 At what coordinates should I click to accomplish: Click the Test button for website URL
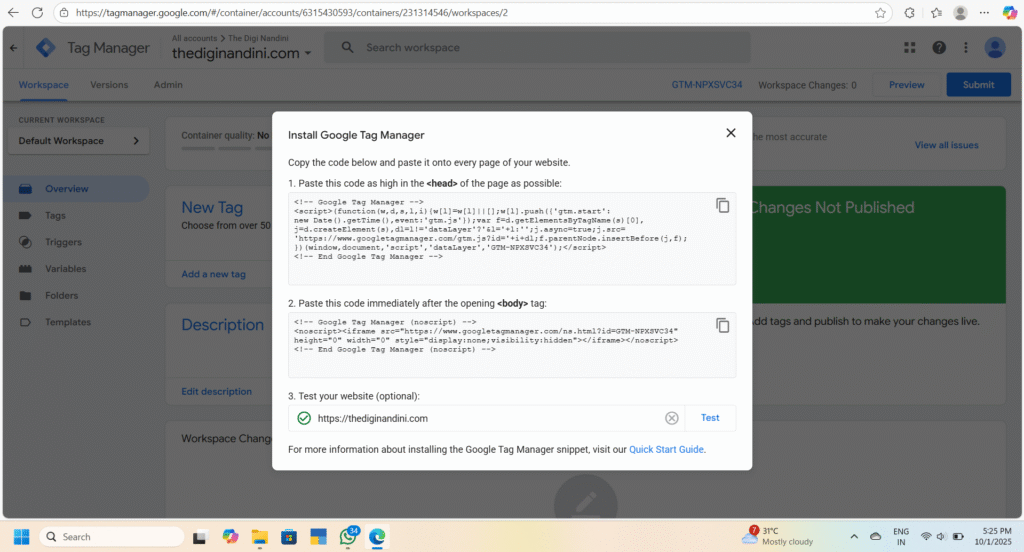tap(710, 418)
